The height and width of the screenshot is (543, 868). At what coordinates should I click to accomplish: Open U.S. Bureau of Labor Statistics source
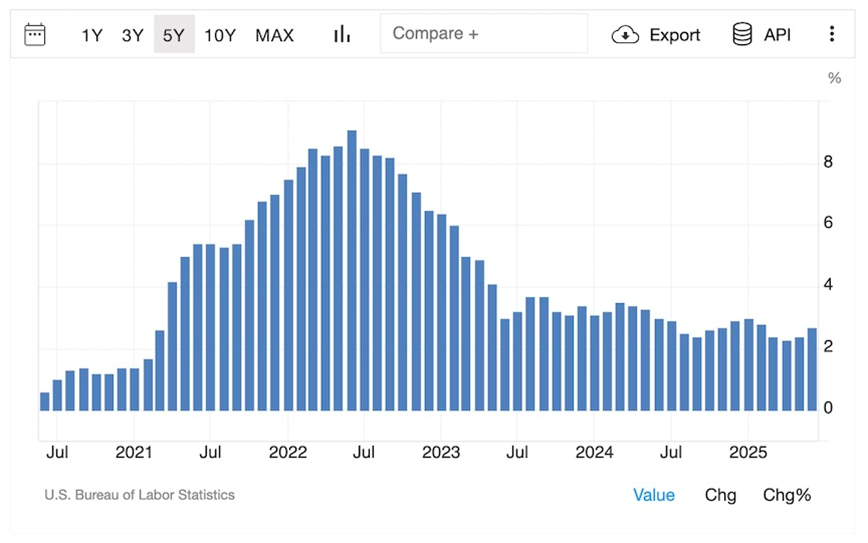click(139, 495)
